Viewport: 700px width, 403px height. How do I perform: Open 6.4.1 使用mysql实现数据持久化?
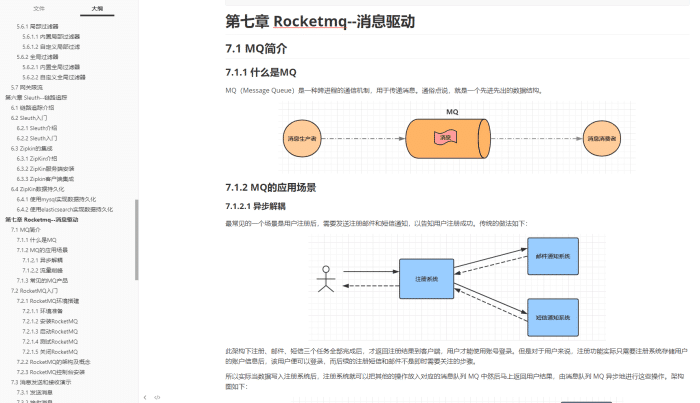56,199
